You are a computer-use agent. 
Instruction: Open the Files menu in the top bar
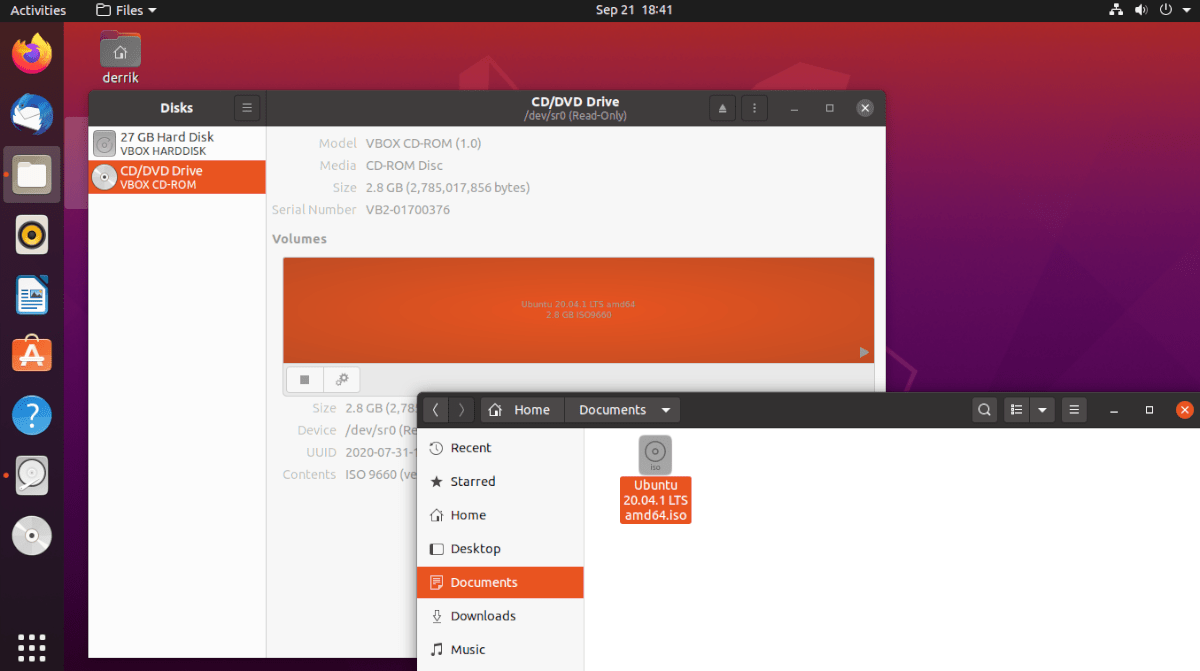(x=124, y=10)
